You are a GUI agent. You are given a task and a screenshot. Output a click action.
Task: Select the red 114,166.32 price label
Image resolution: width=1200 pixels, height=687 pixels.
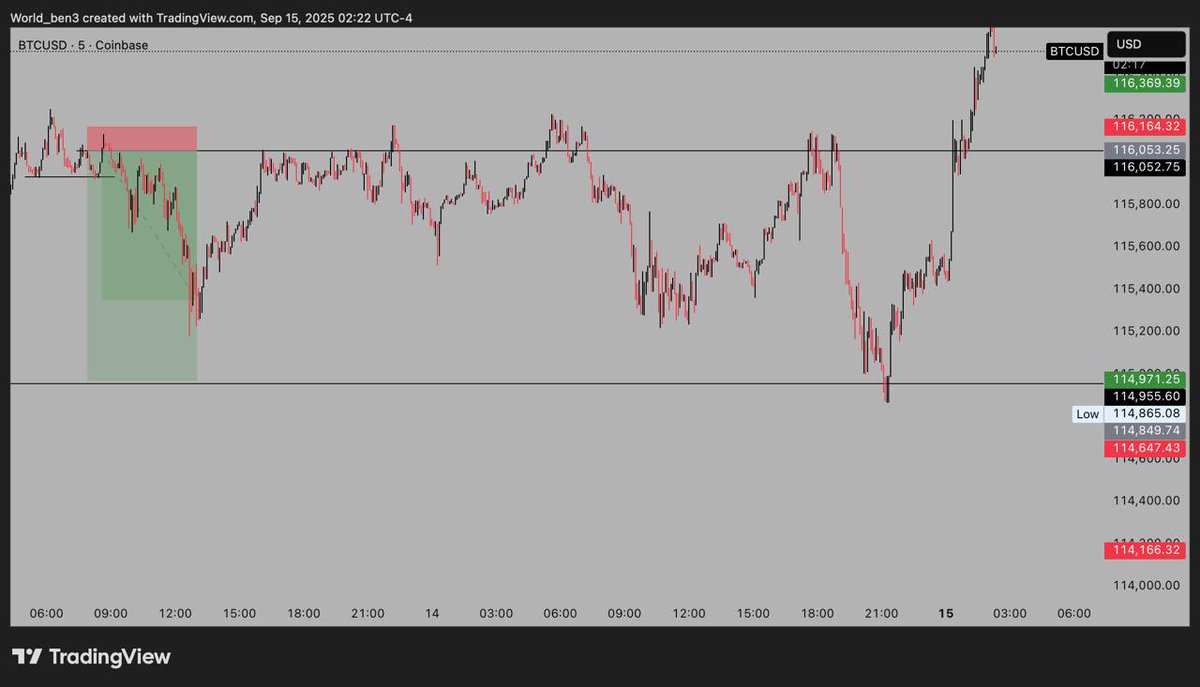(x=1145, y=550)
